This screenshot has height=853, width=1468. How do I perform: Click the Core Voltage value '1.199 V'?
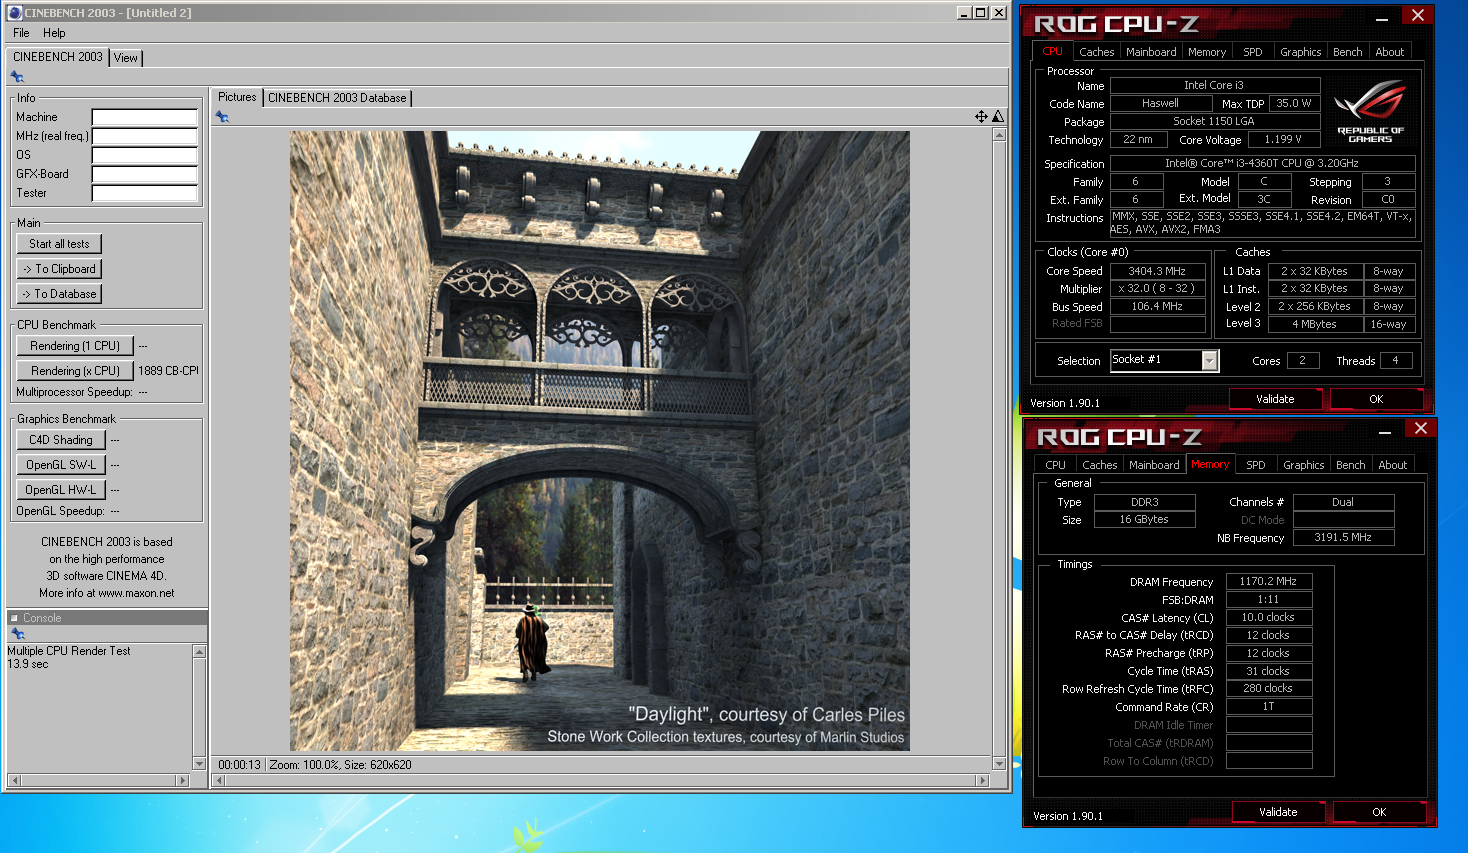click(x=1283, y=139)
